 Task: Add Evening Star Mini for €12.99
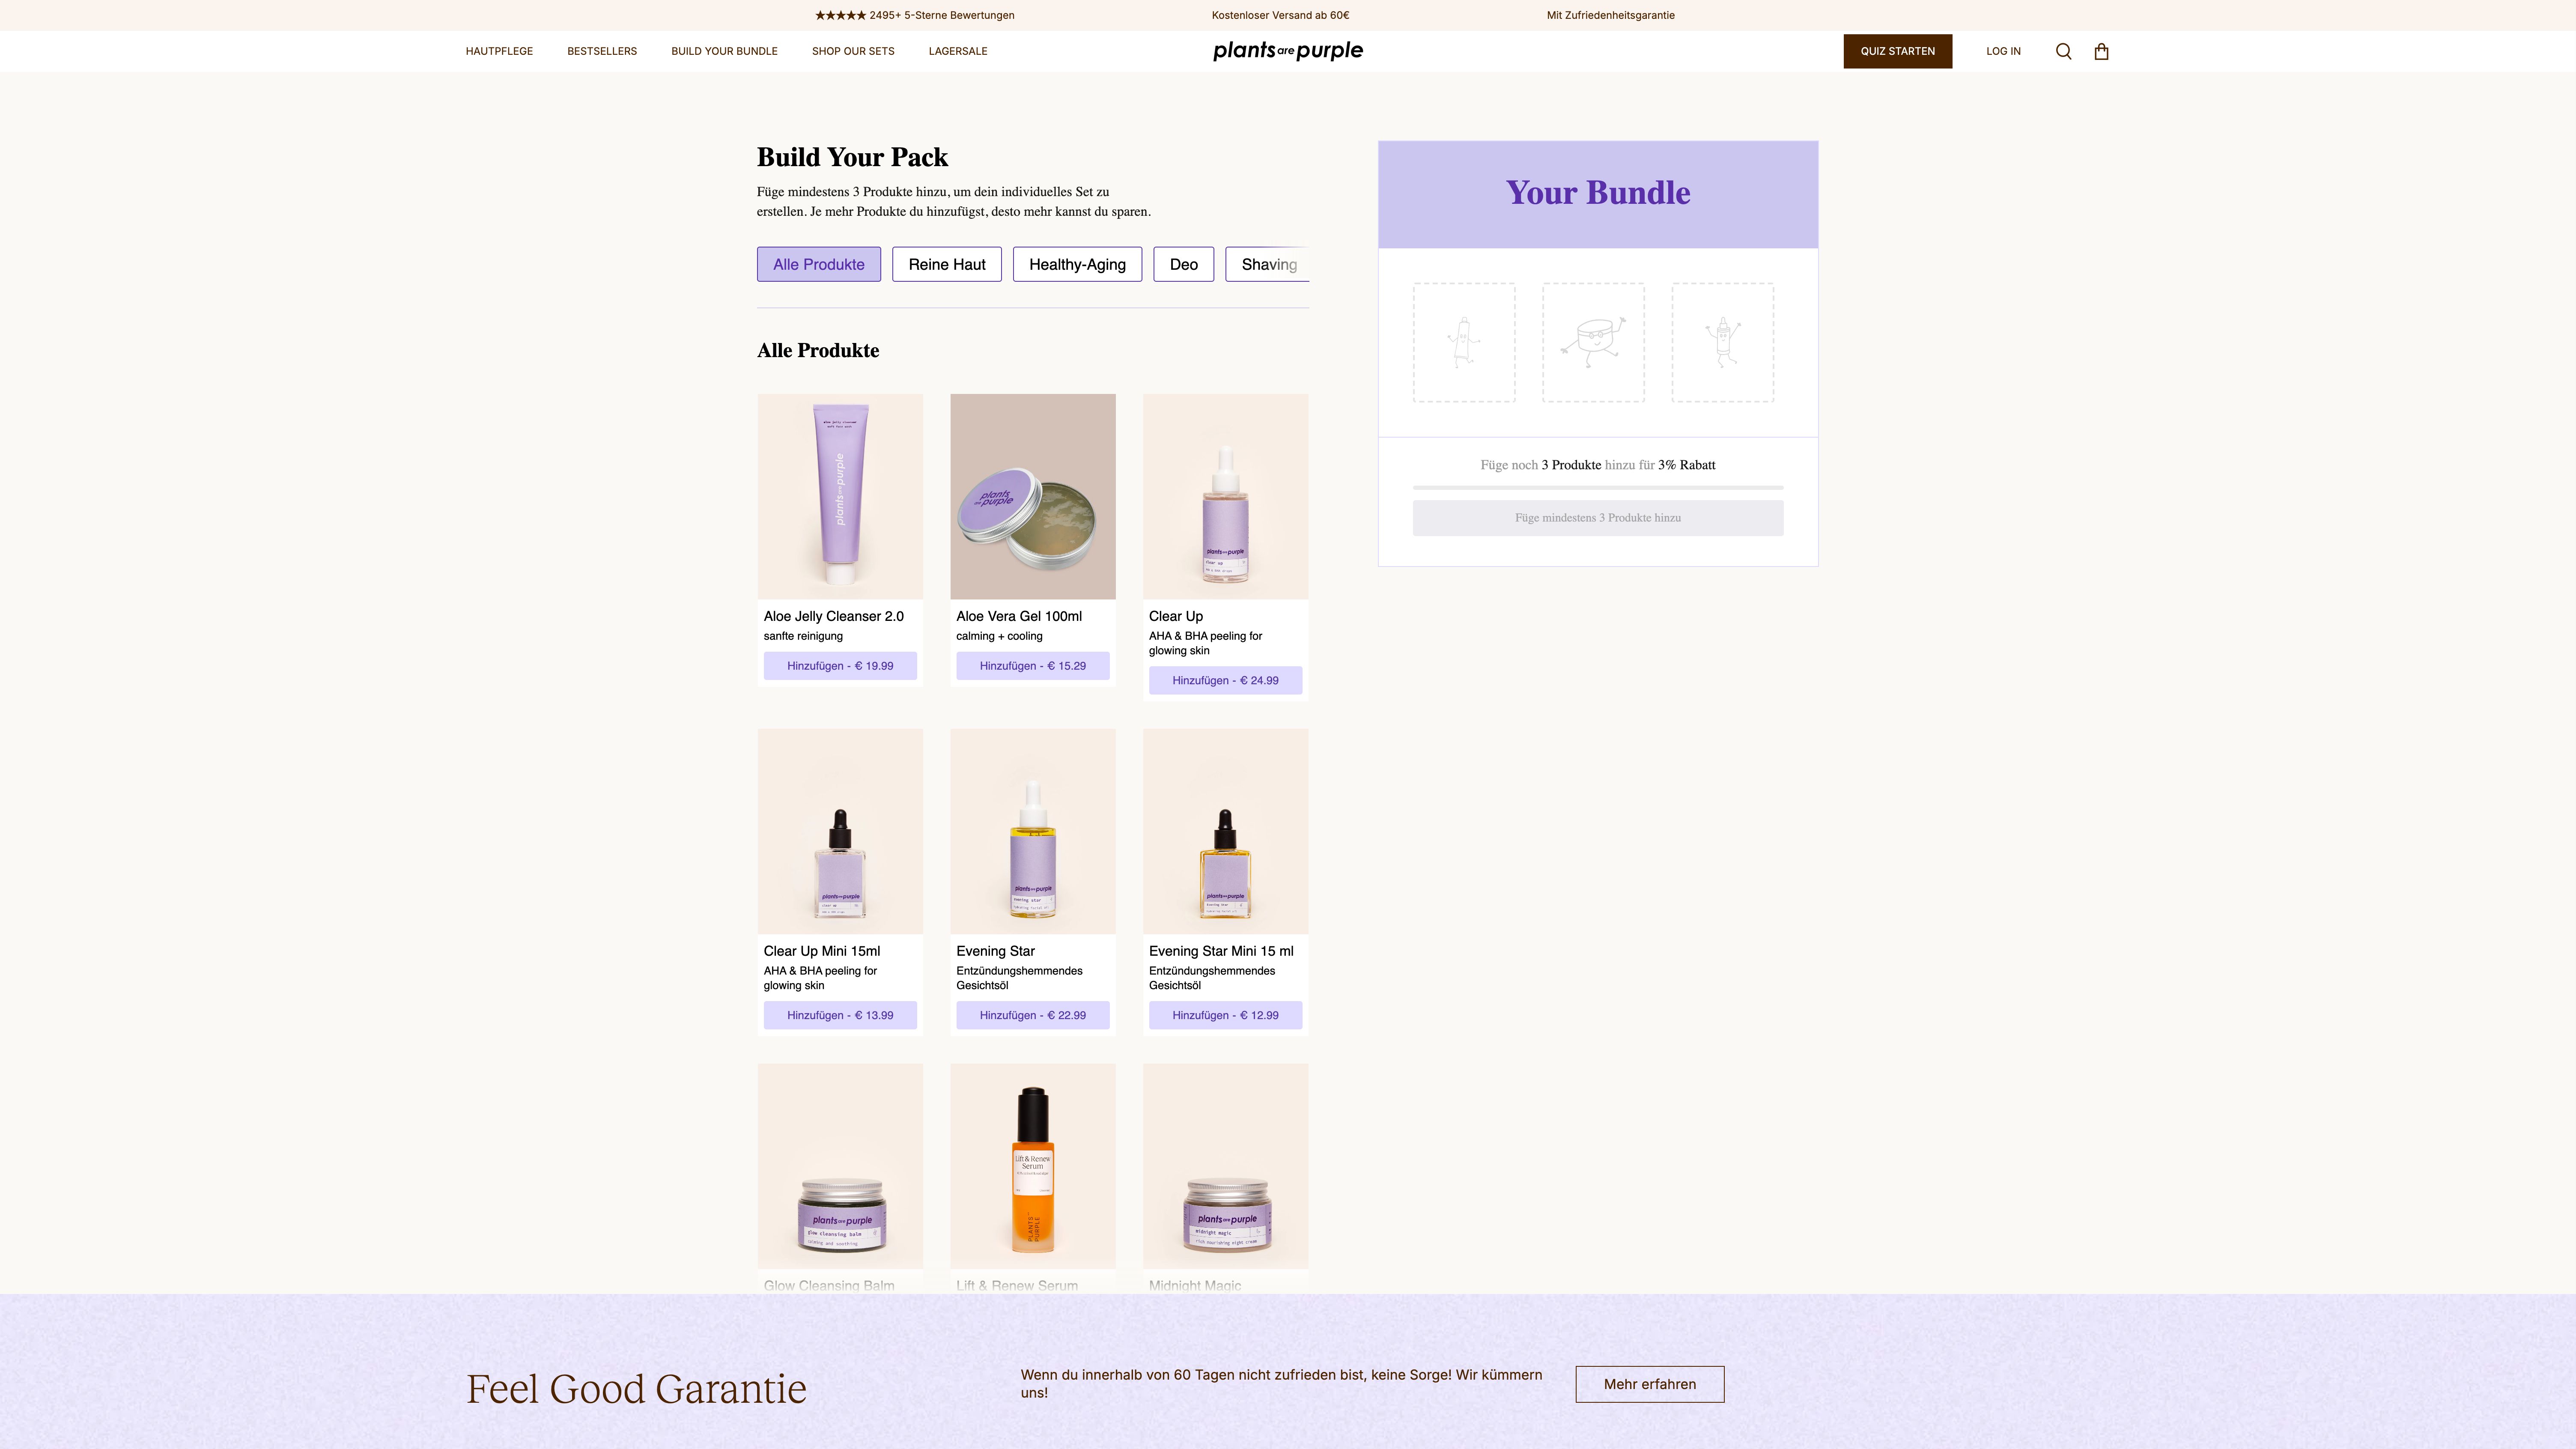(x=1225, y=1015)
